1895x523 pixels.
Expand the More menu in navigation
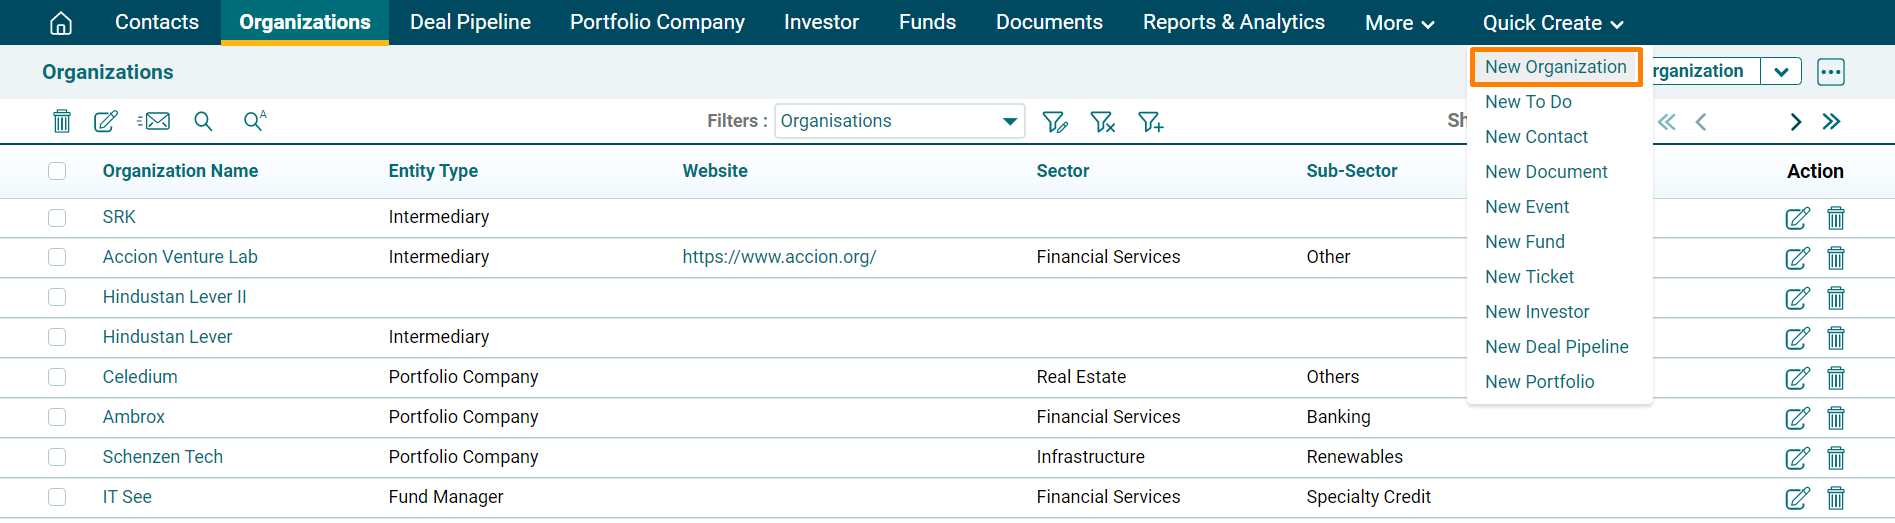tap(1399, 23)
